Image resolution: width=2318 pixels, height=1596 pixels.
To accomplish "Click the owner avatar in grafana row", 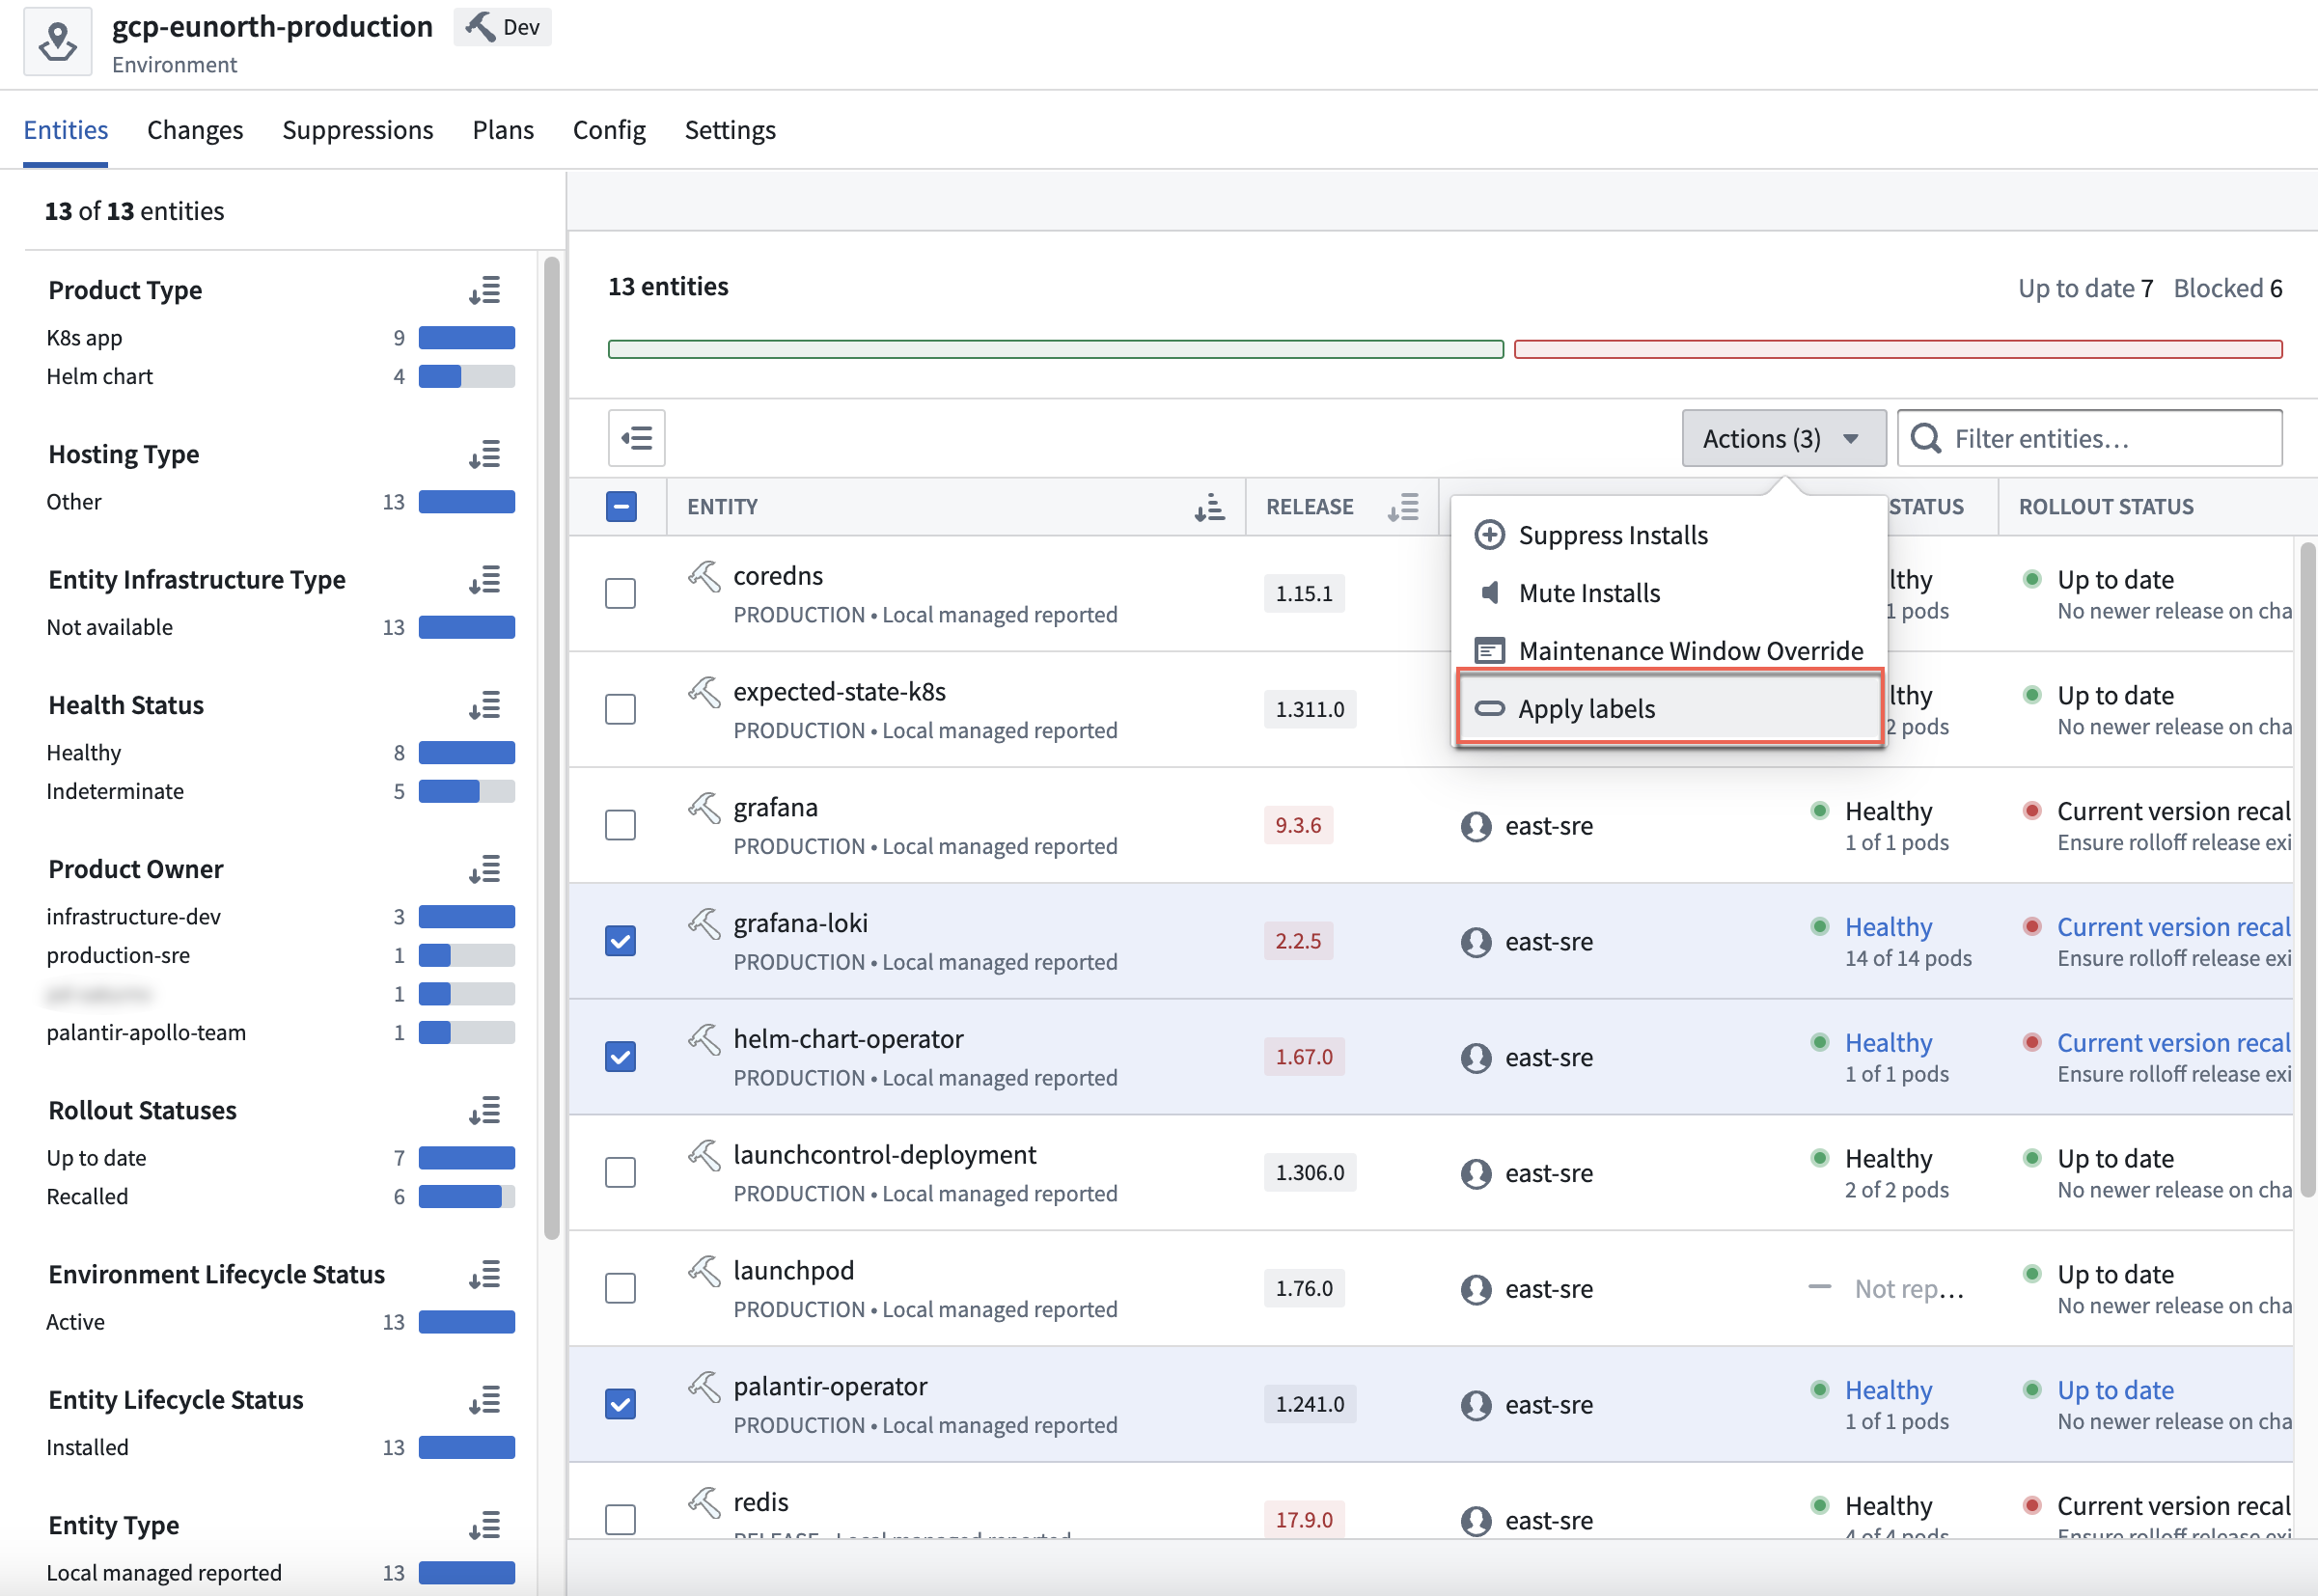I will [x=1476, y=826].
